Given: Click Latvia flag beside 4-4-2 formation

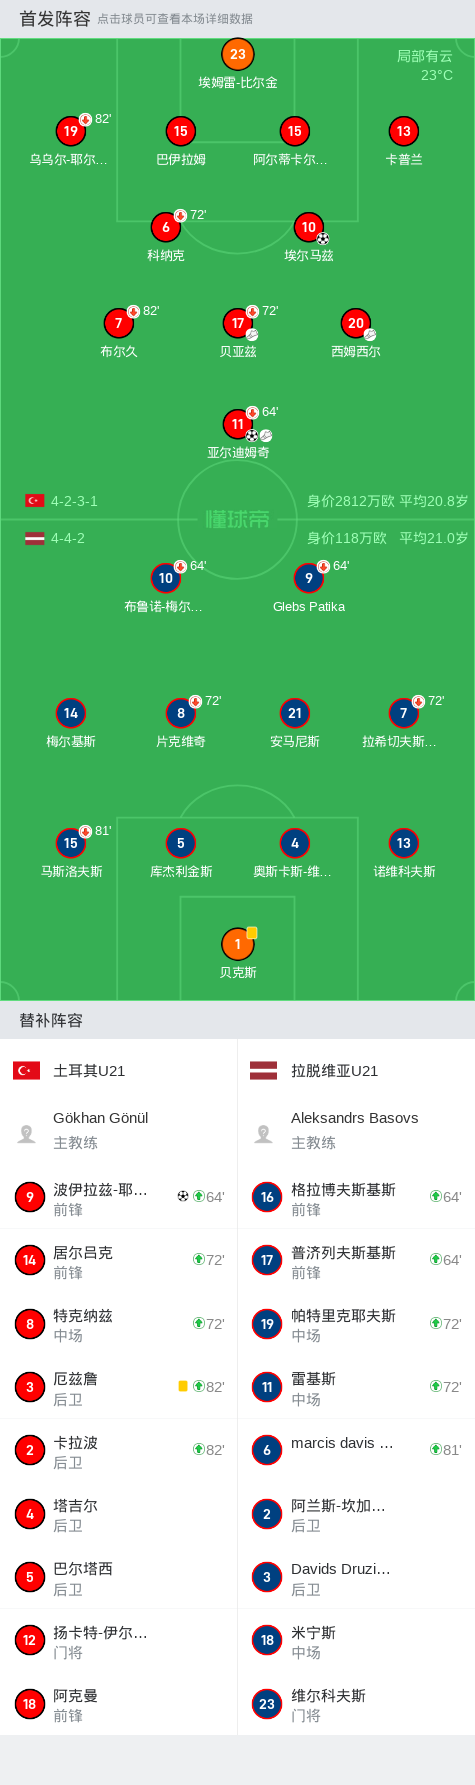Looking at the screenshot, I should [35, 538].
